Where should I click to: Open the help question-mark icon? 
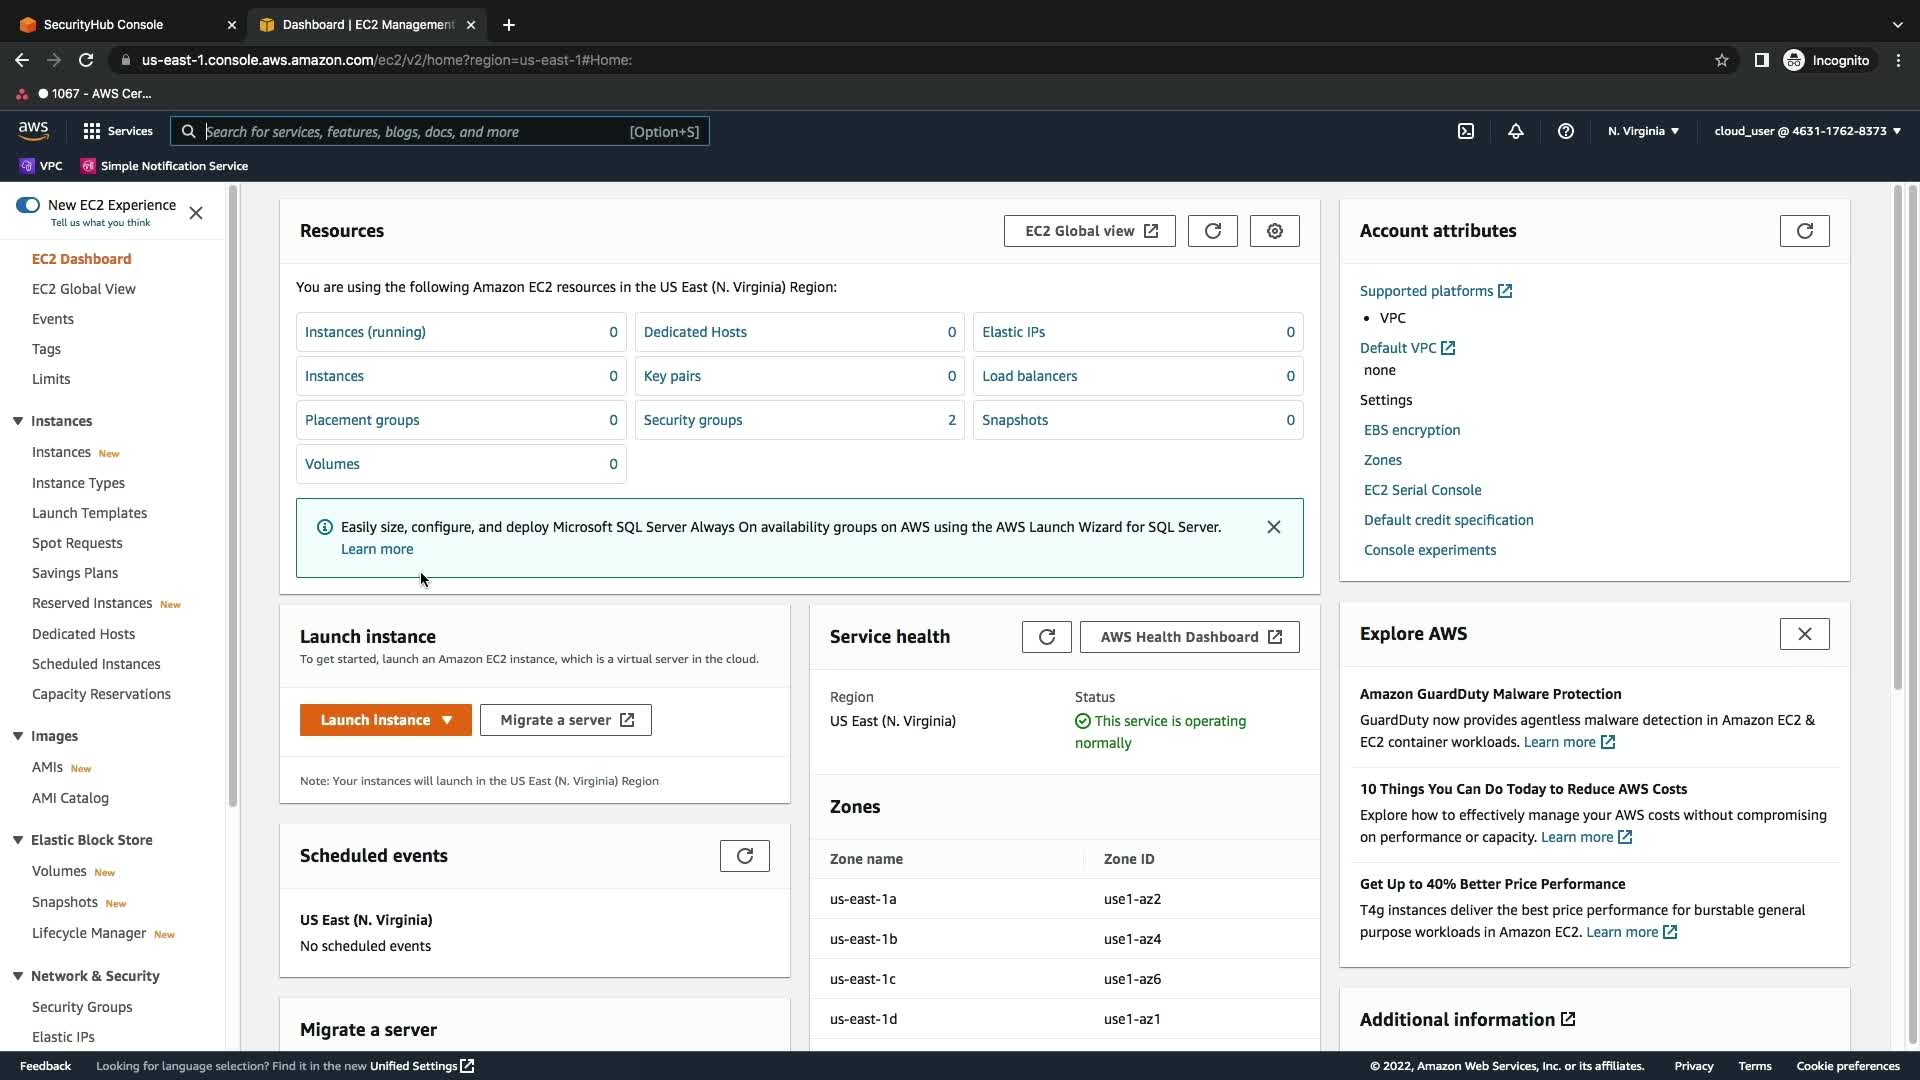[x=1566, y=131]
